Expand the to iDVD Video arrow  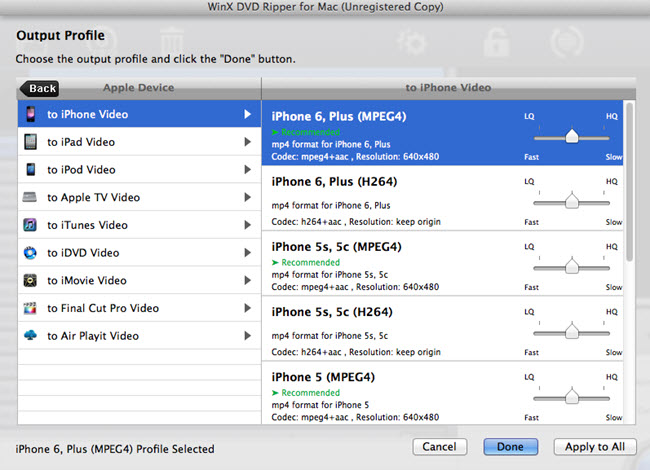[247, 253]
